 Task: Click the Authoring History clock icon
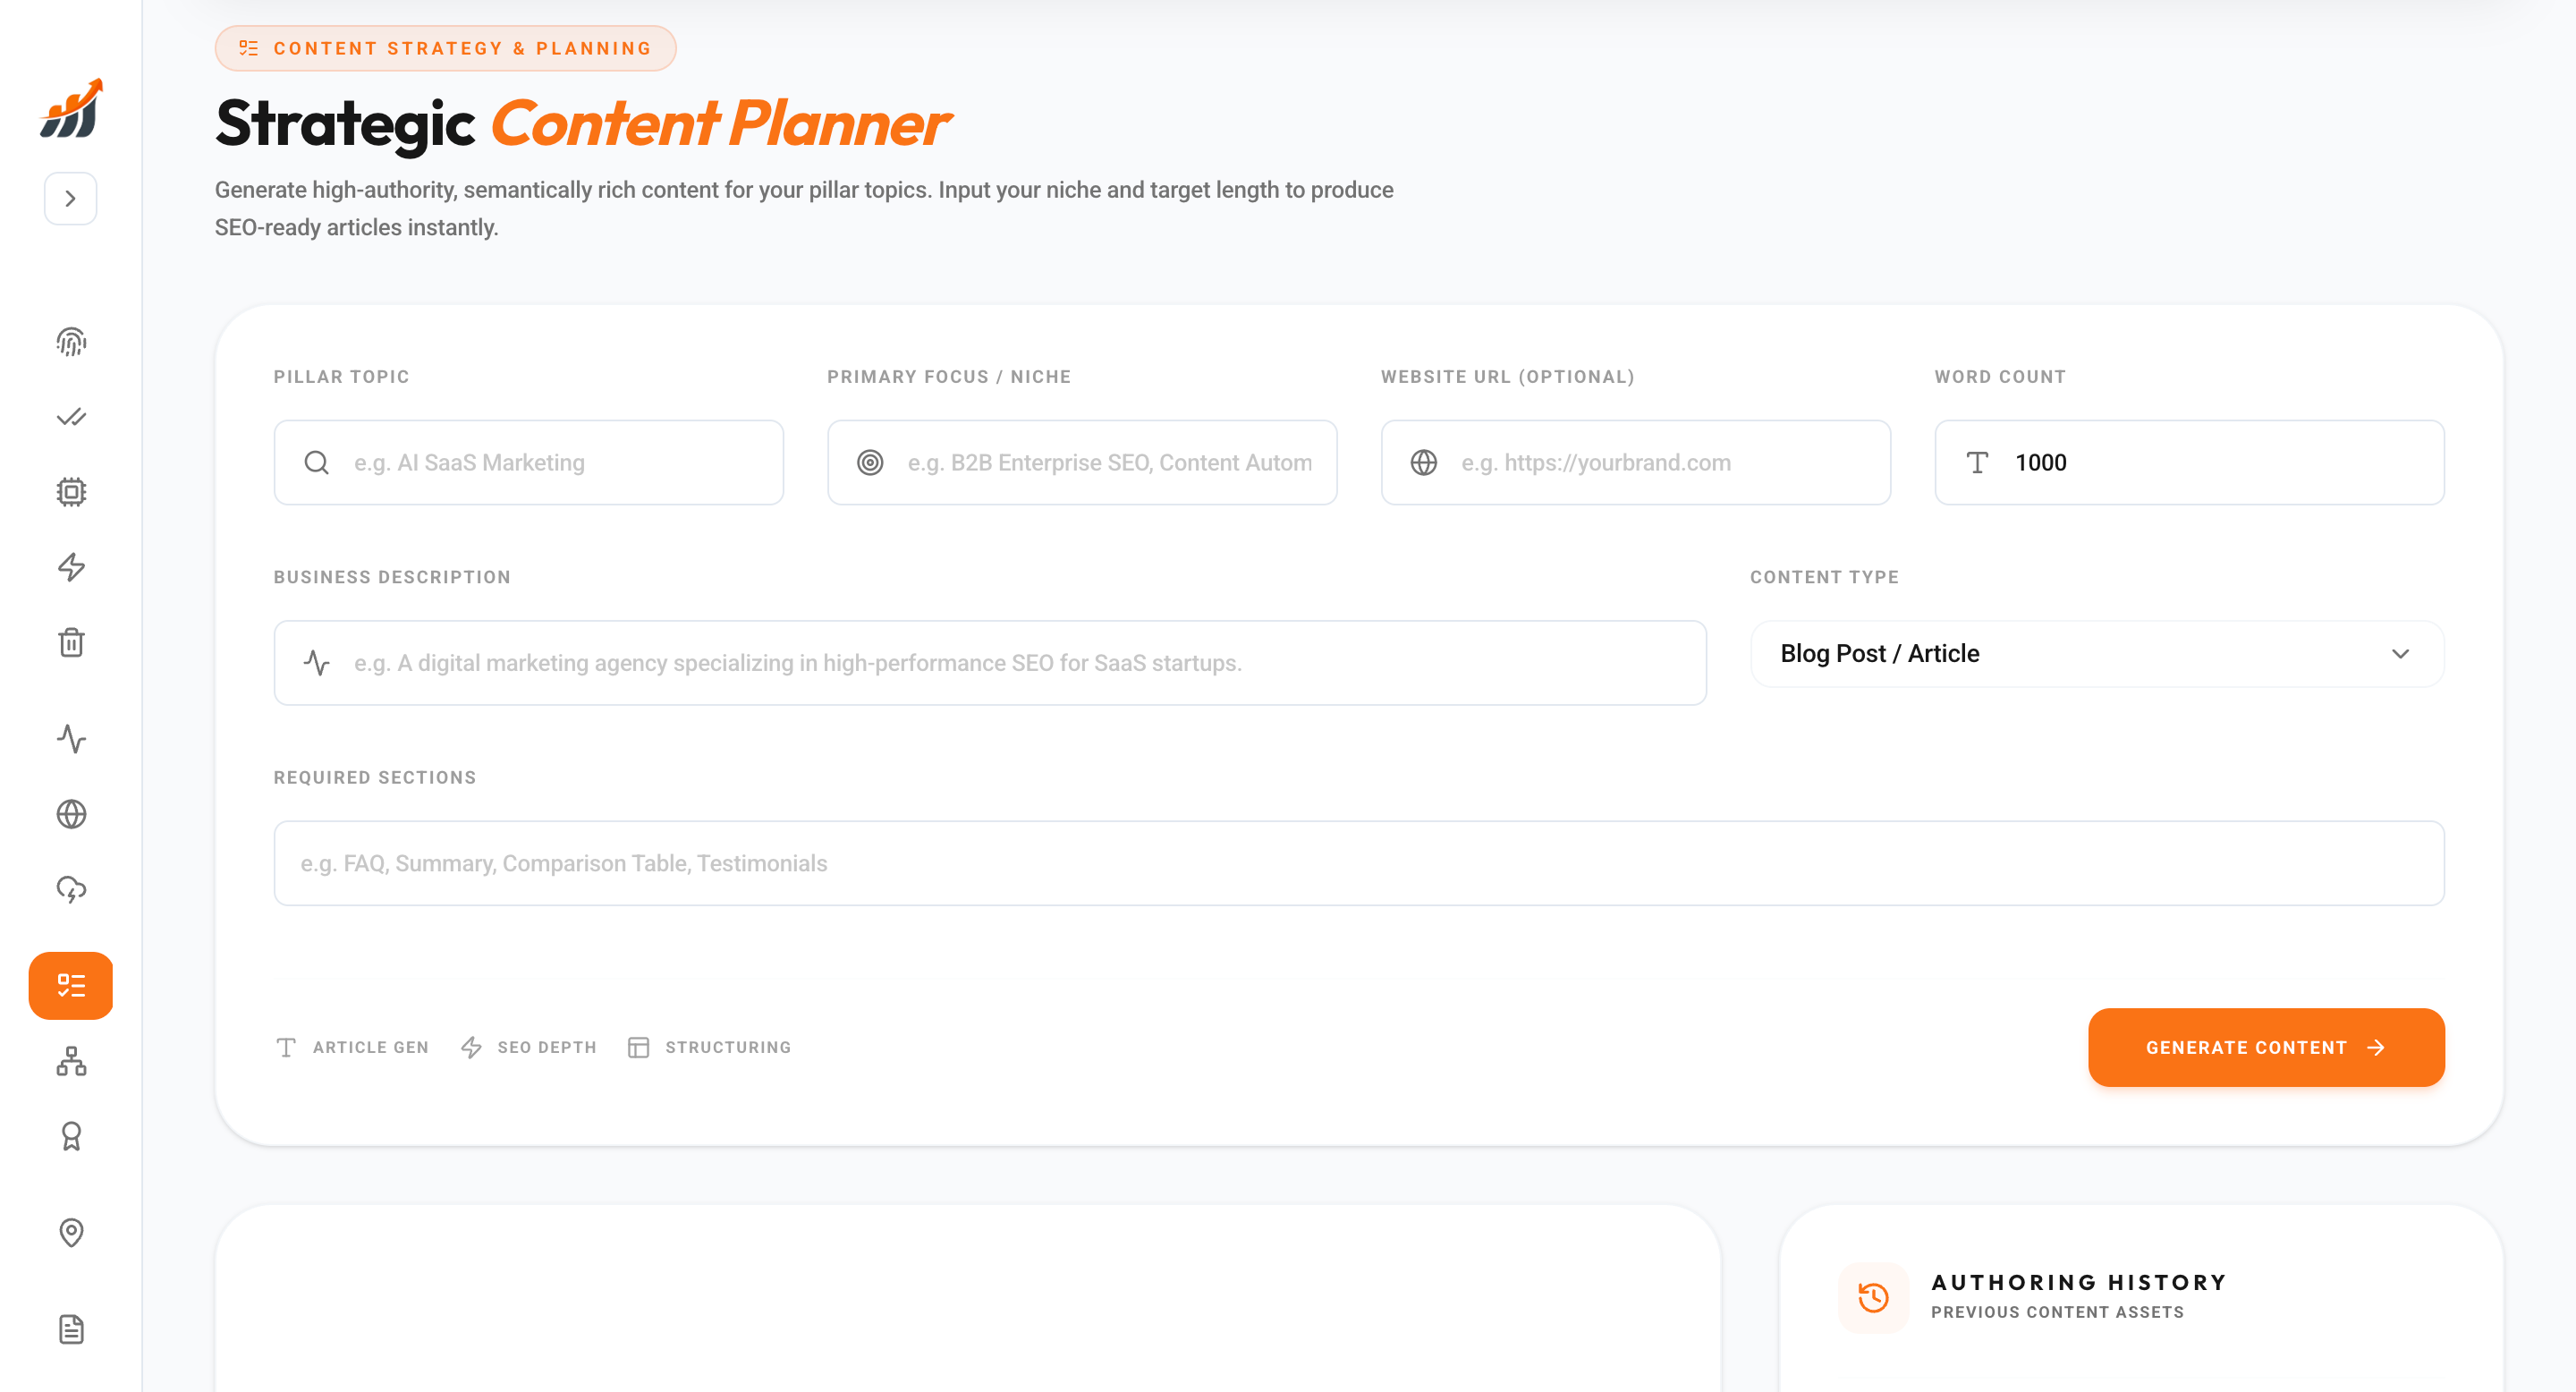pyautogui.click(x=1872, y=1297)
